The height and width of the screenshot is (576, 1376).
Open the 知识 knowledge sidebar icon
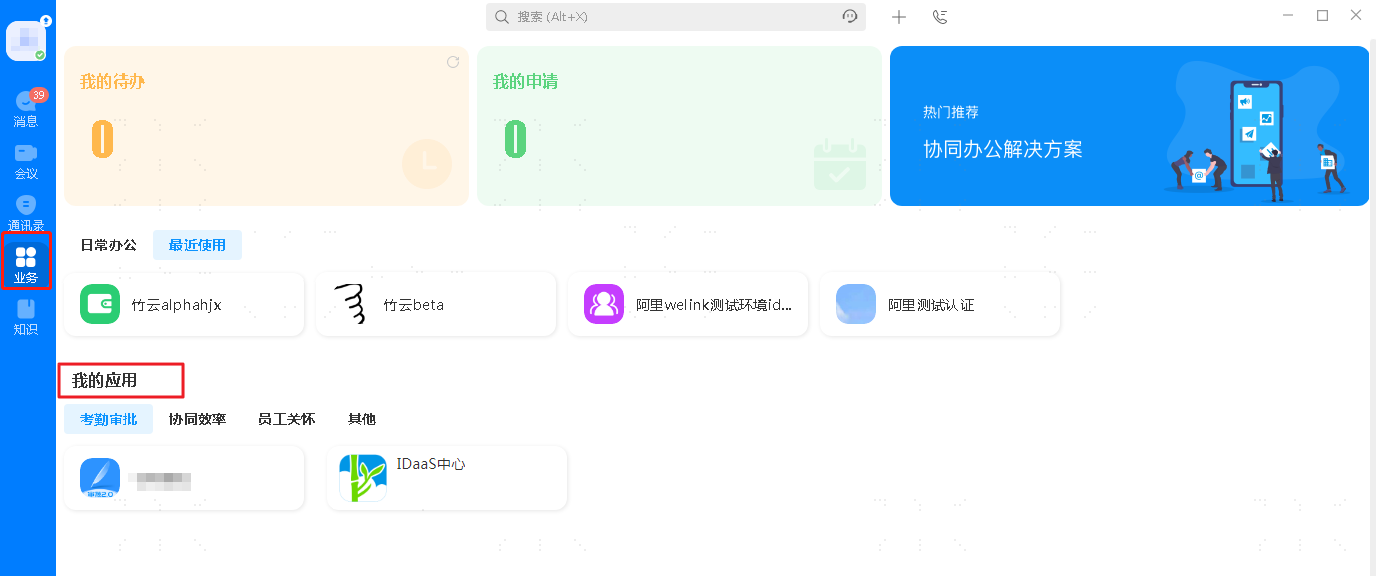point(26,315)
